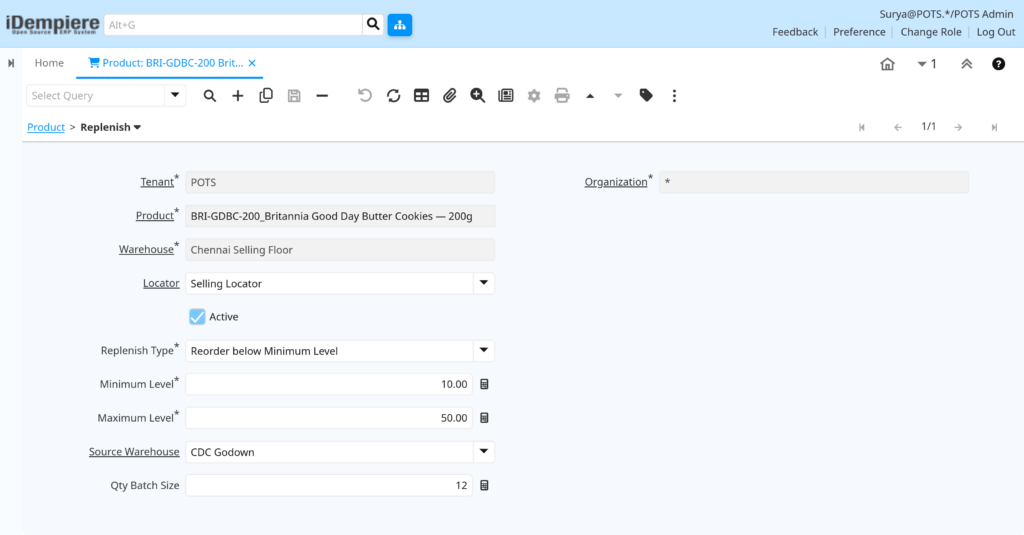
Task: Click Log Out
Action: point(996,32)
